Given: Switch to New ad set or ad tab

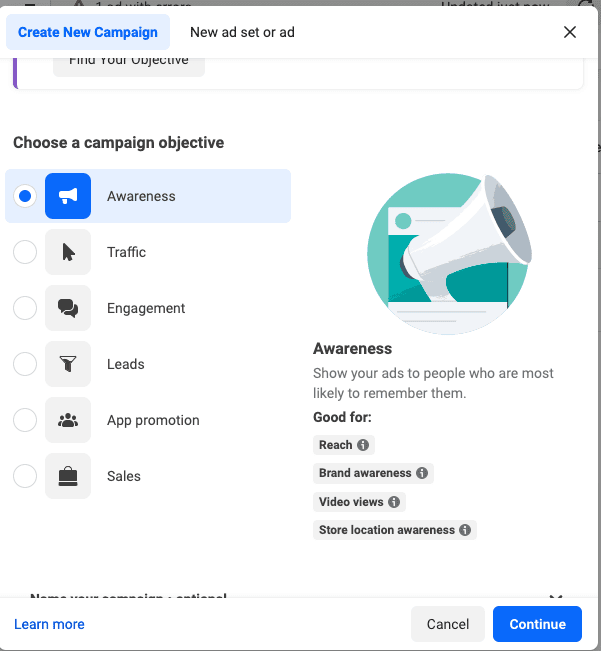Looking at the screenshot, I should coord(242,32).
